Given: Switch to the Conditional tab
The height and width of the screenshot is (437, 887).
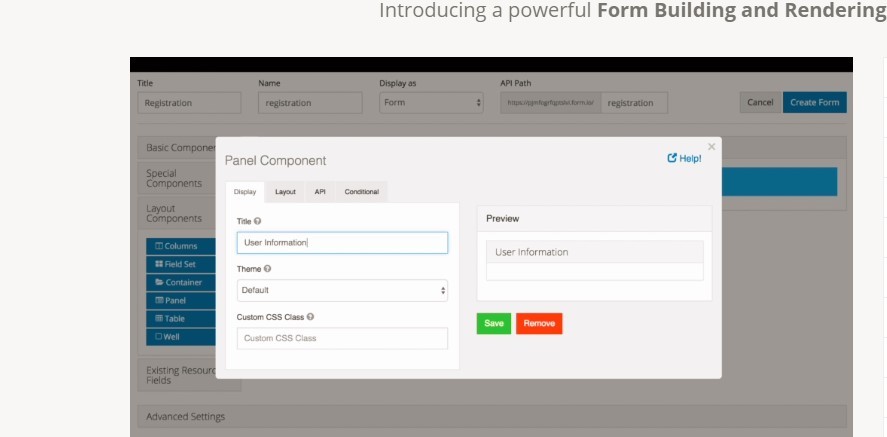Looking at the screenshot, I should point(361,191).
